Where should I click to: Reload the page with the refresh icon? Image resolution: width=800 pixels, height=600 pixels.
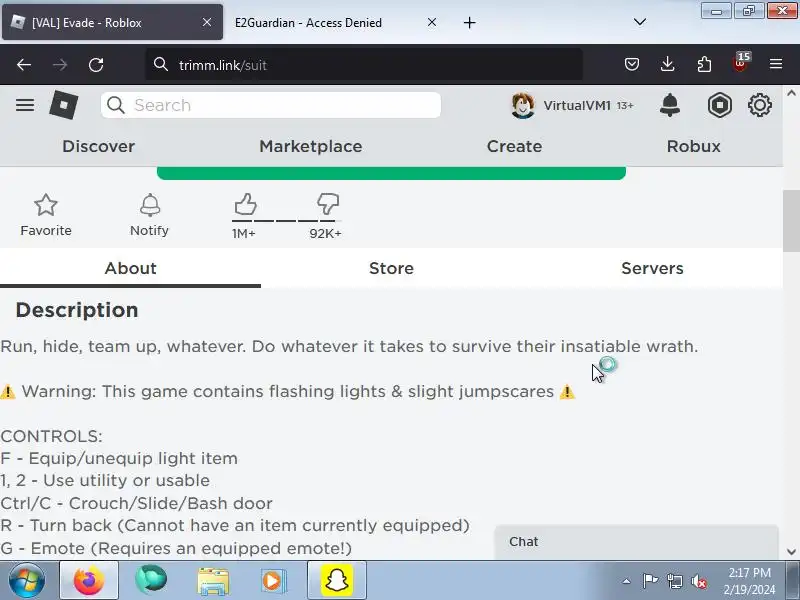(96, 65)
